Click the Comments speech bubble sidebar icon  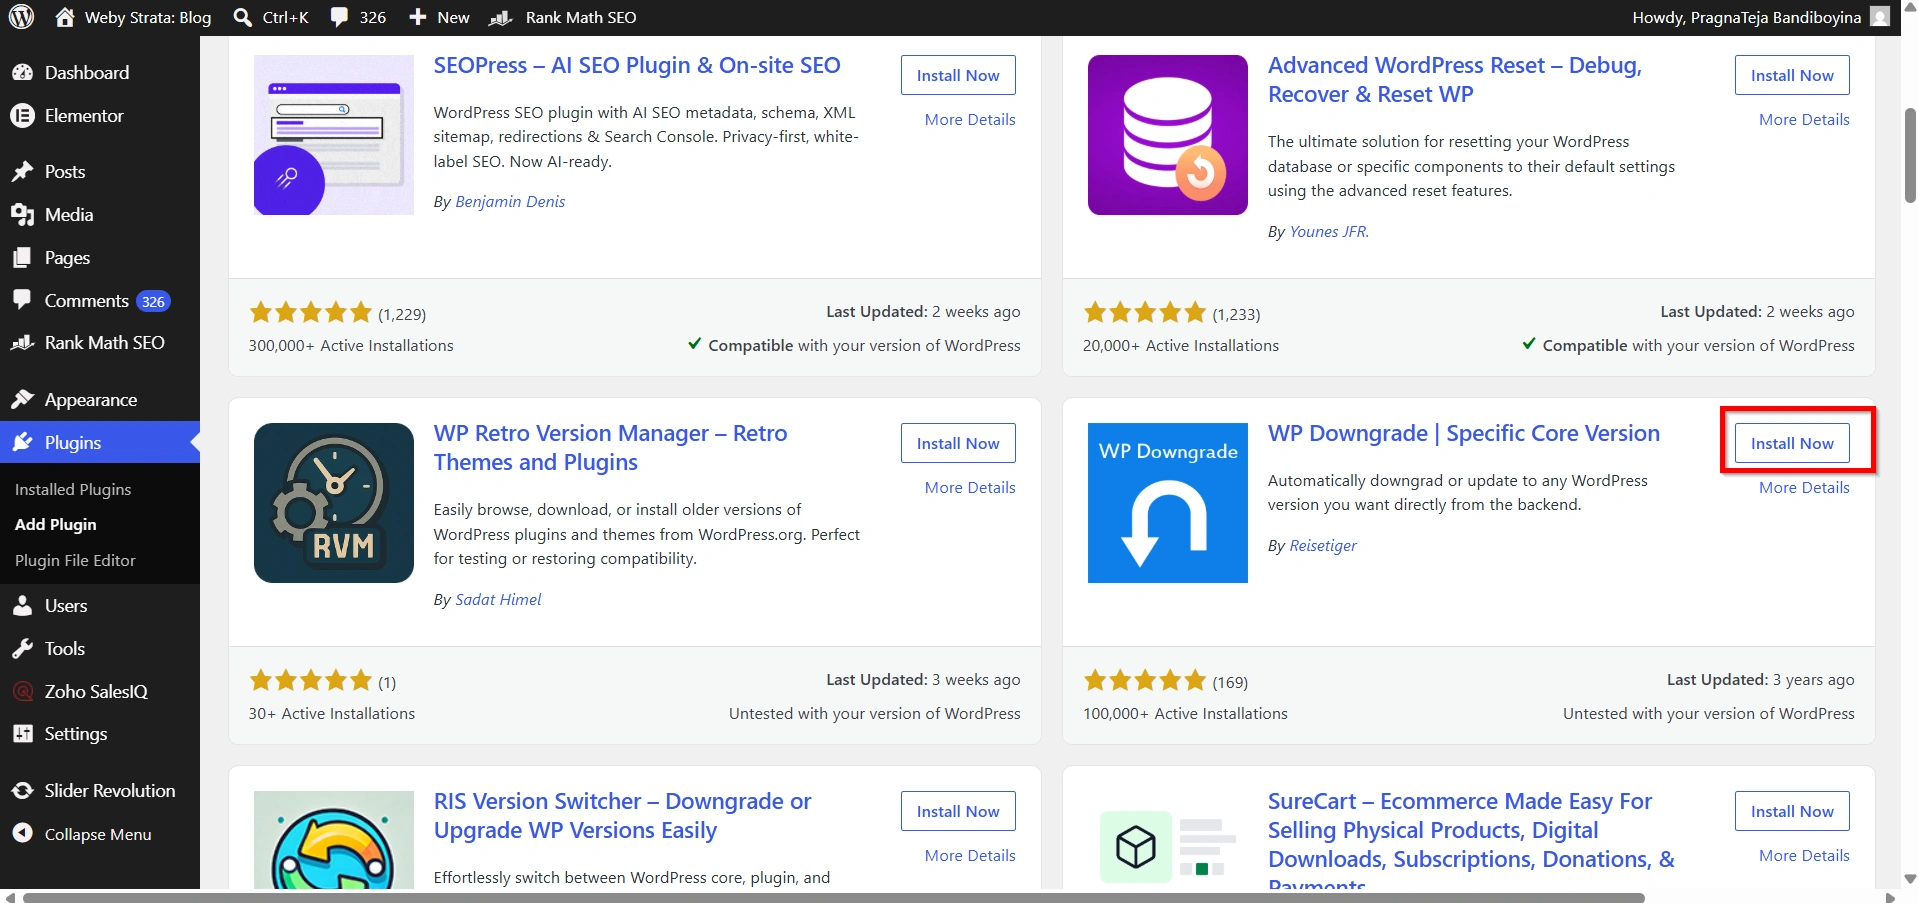[22, 300]
